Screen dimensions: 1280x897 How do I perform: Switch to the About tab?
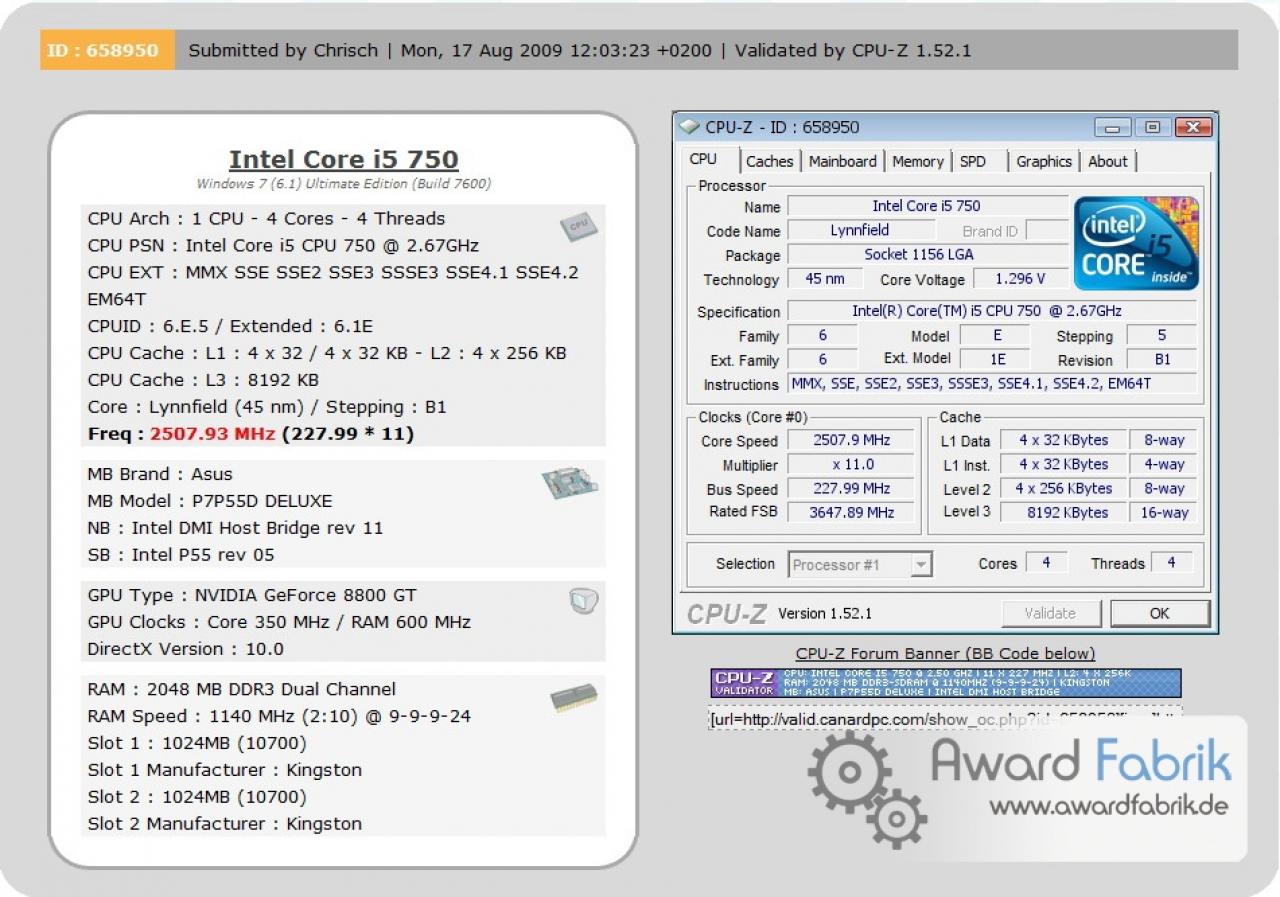click(x=1108, y=161)
